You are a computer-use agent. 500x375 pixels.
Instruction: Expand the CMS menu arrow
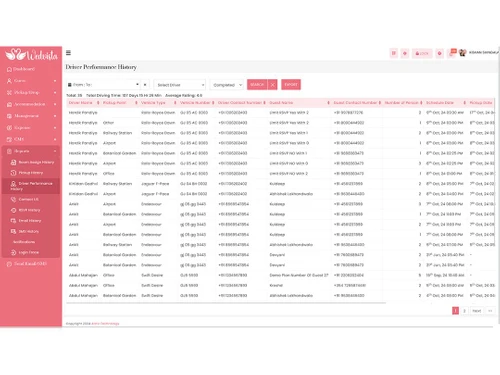pyautogui.click(x=55, y=139)
